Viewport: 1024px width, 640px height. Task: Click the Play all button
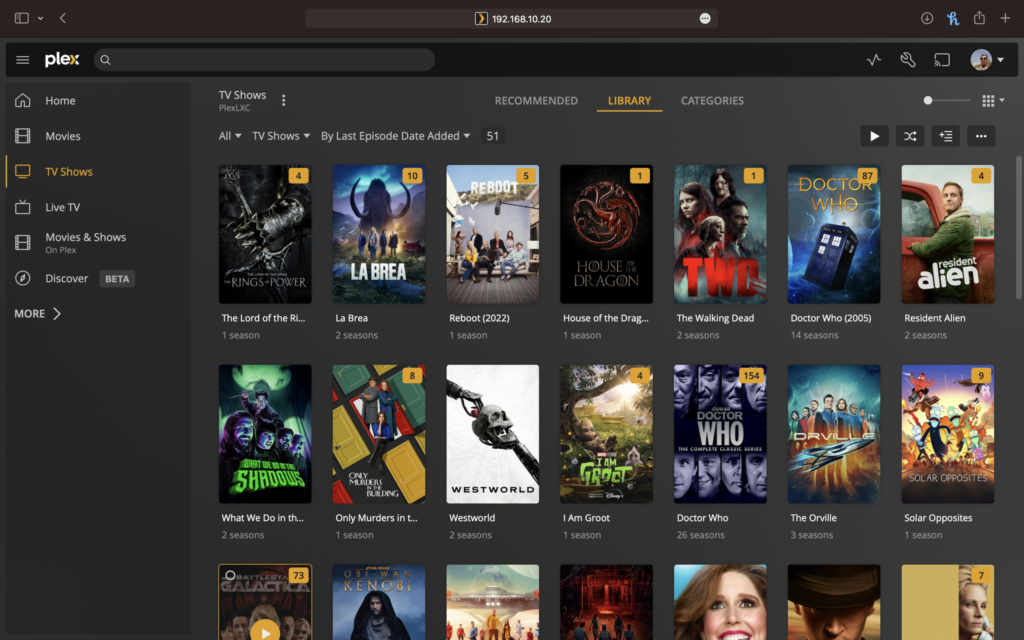point(874,136)
